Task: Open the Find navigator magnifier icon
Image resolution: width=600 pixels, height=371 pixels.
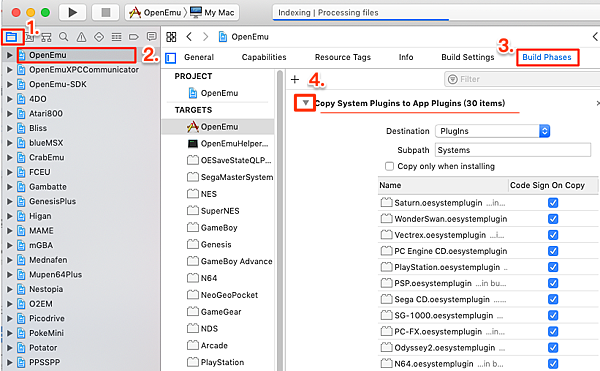Action: pyautogui.click(x=64, y=37)
